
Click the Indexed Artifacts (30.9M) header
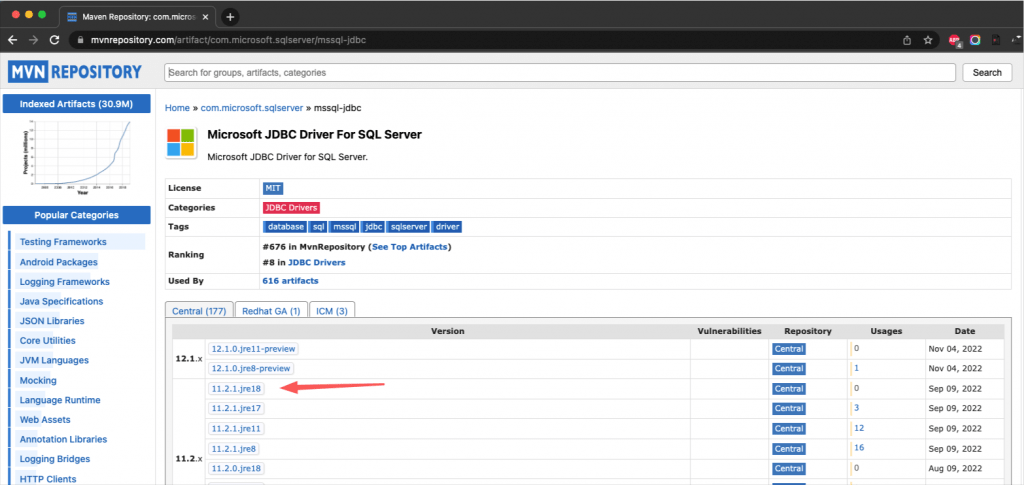click(76, 104)
